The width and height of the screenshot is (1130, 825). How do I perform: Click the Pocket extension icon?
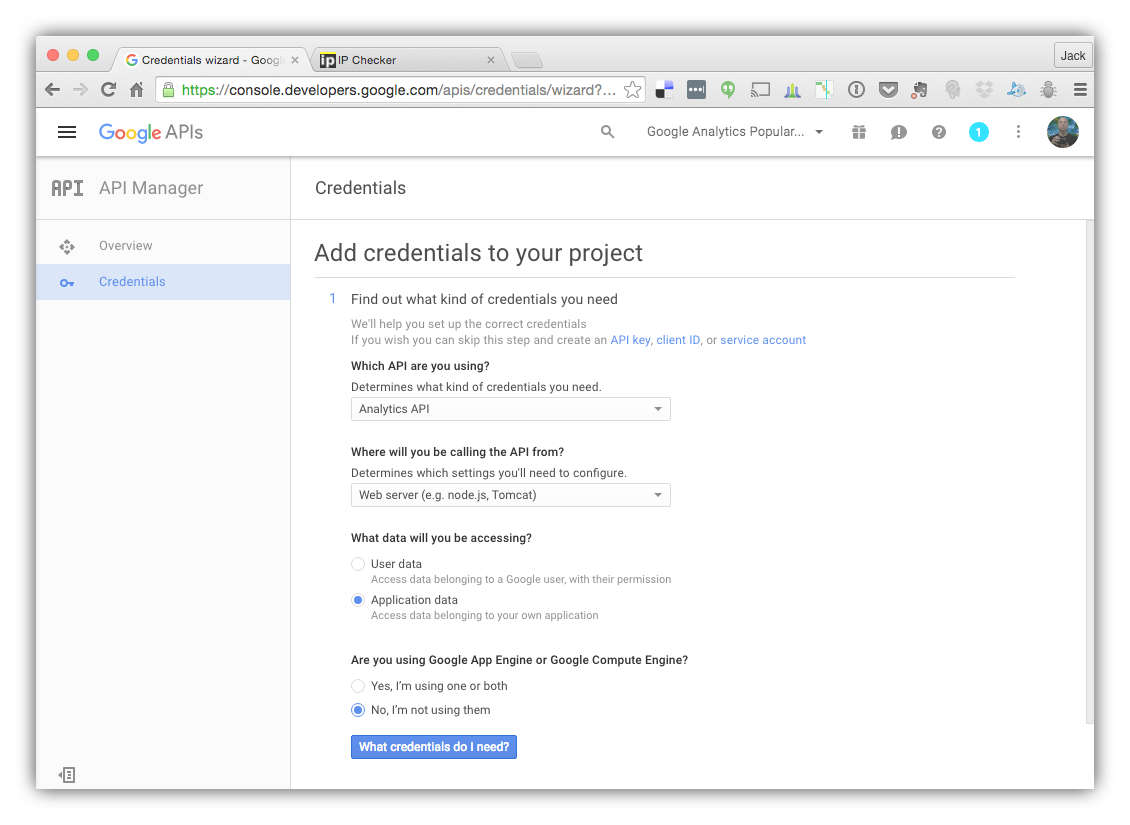[x=888, y=89]
